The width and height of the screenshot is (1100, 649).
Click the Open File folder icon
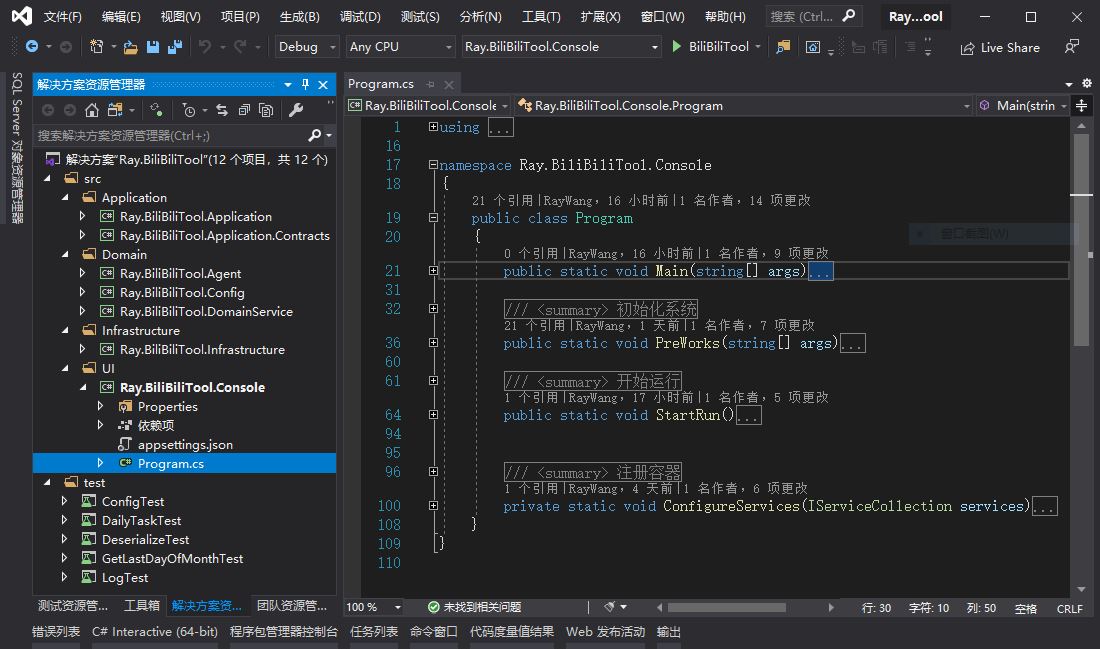click(130, 47)
